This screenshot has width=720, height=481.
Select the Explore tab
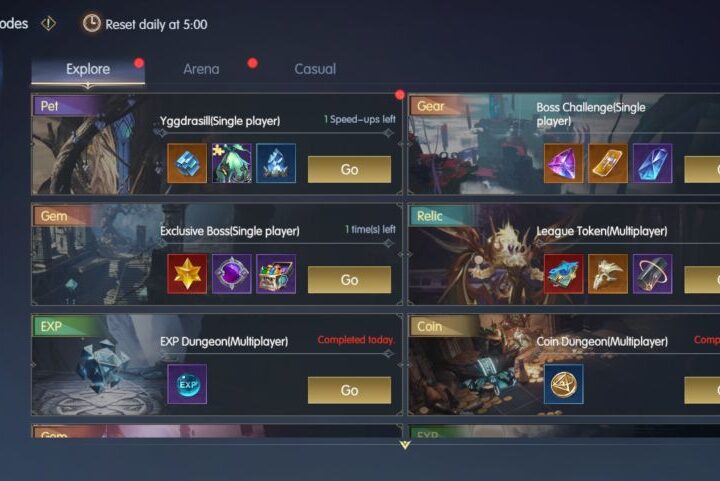pyautogui.click(x=88, y=70)
